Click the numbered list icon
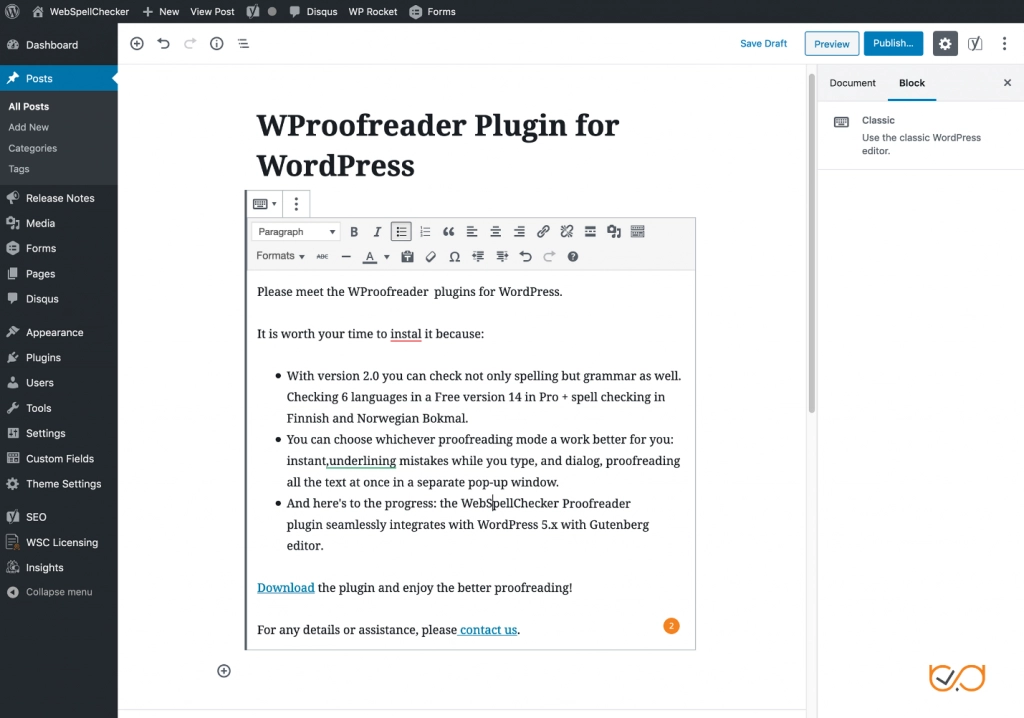 click(425, 231)
